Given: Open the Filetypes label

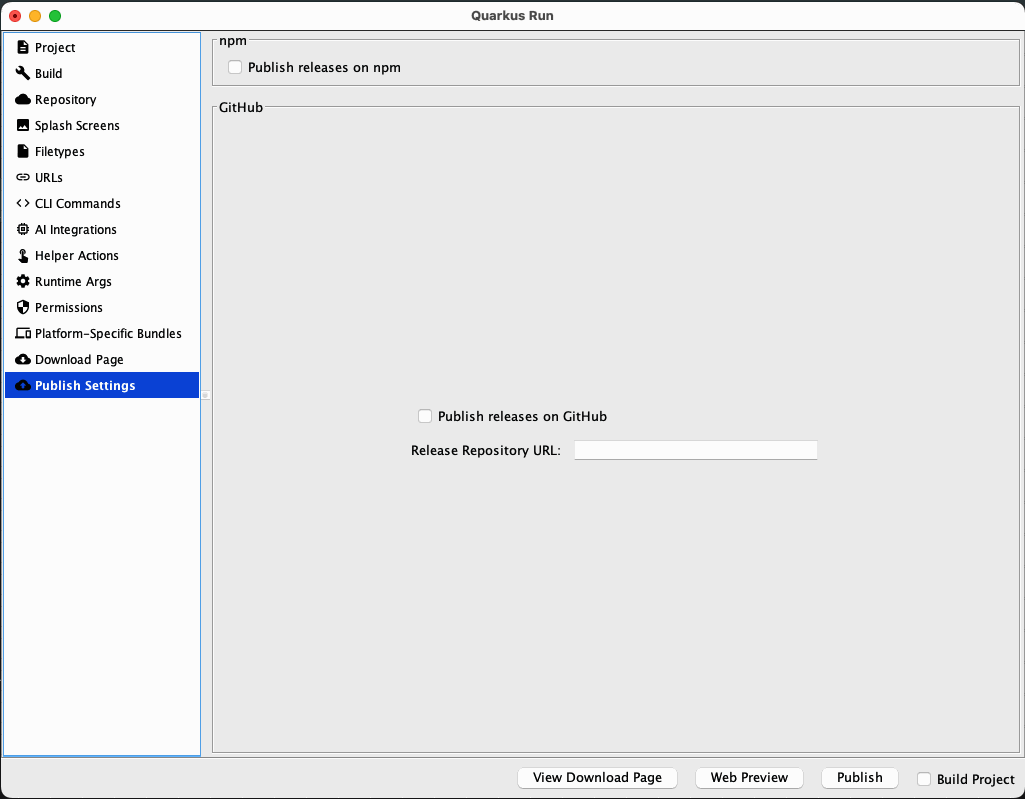Looking at the screenshot, I should point(59,152).
